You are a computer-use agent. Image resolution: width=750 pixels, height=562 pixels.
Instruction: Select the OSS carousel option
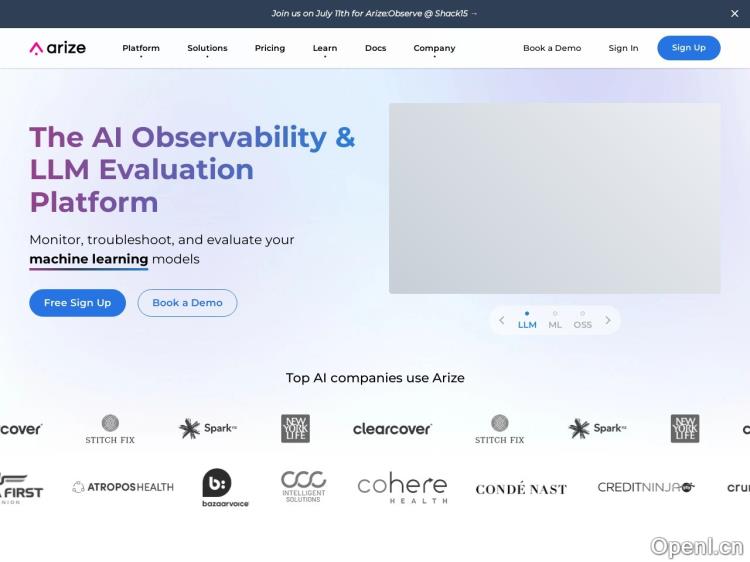pos(583,324)
